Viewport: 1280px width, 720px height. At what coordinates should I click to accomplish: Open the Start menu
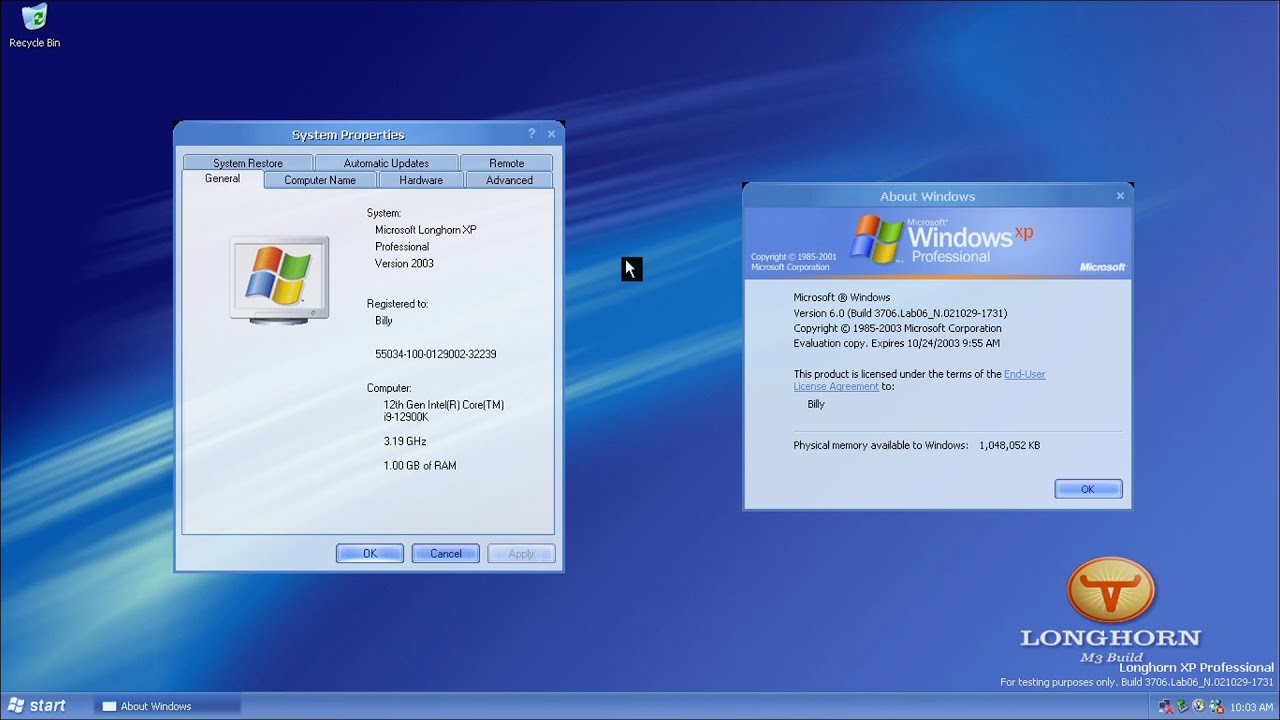click(37, 705)
